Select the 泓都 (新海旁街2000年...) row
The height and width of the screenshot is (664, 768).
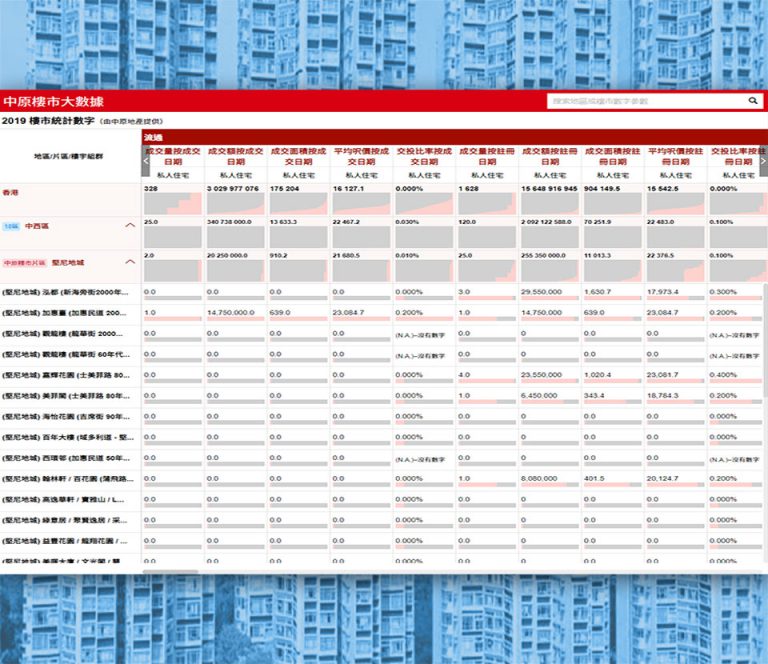coord(65,292)
